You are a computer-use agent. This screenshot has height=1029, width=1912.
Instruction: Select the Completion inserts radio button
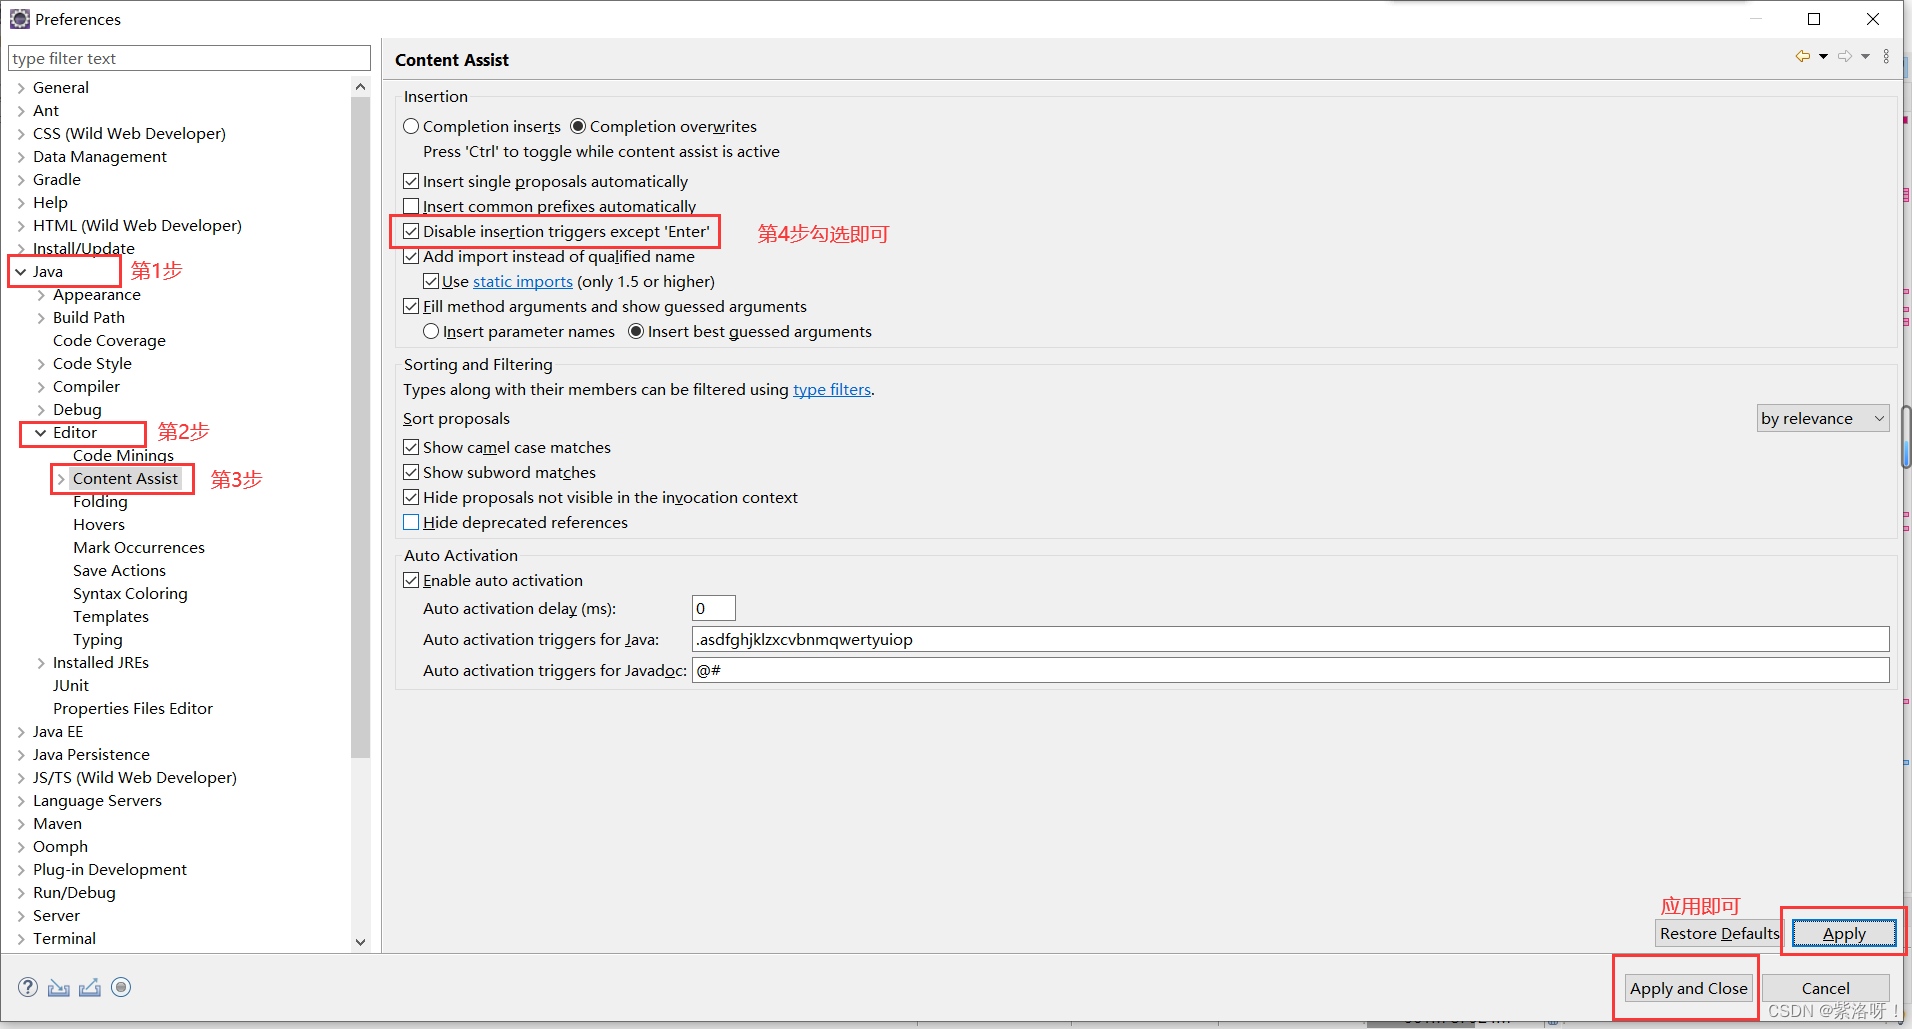411,126
